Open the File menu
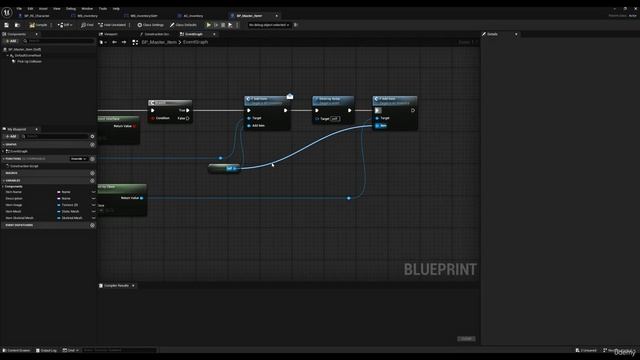640x360 pixels. click(19, 9)
